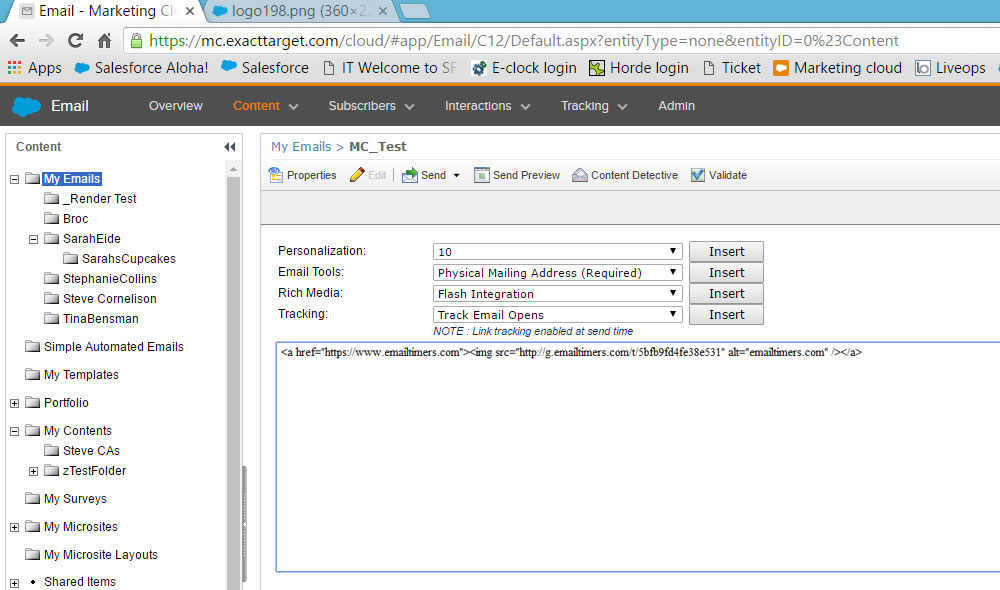
Task: Expand the My Microsites folder
Action: tap(15, 527)
